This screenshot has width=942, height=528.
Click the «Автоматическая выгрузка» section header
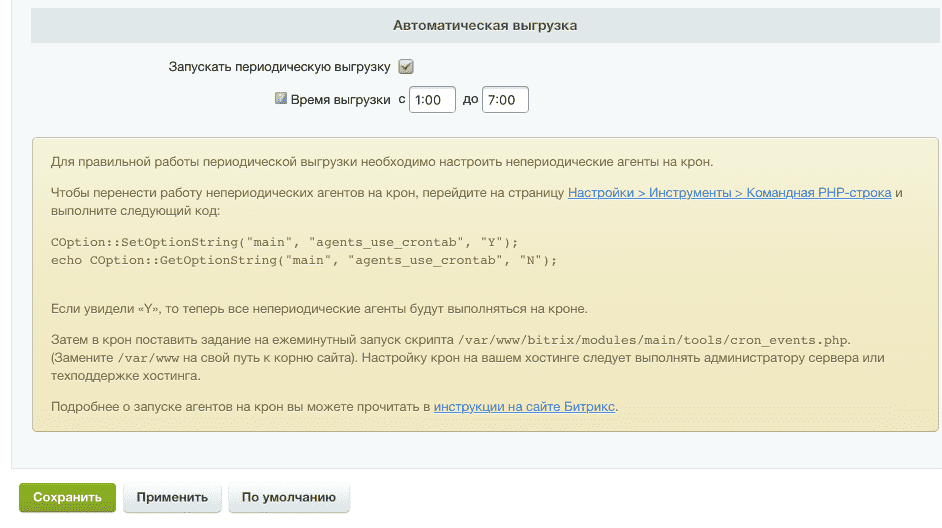coord(484,25)
